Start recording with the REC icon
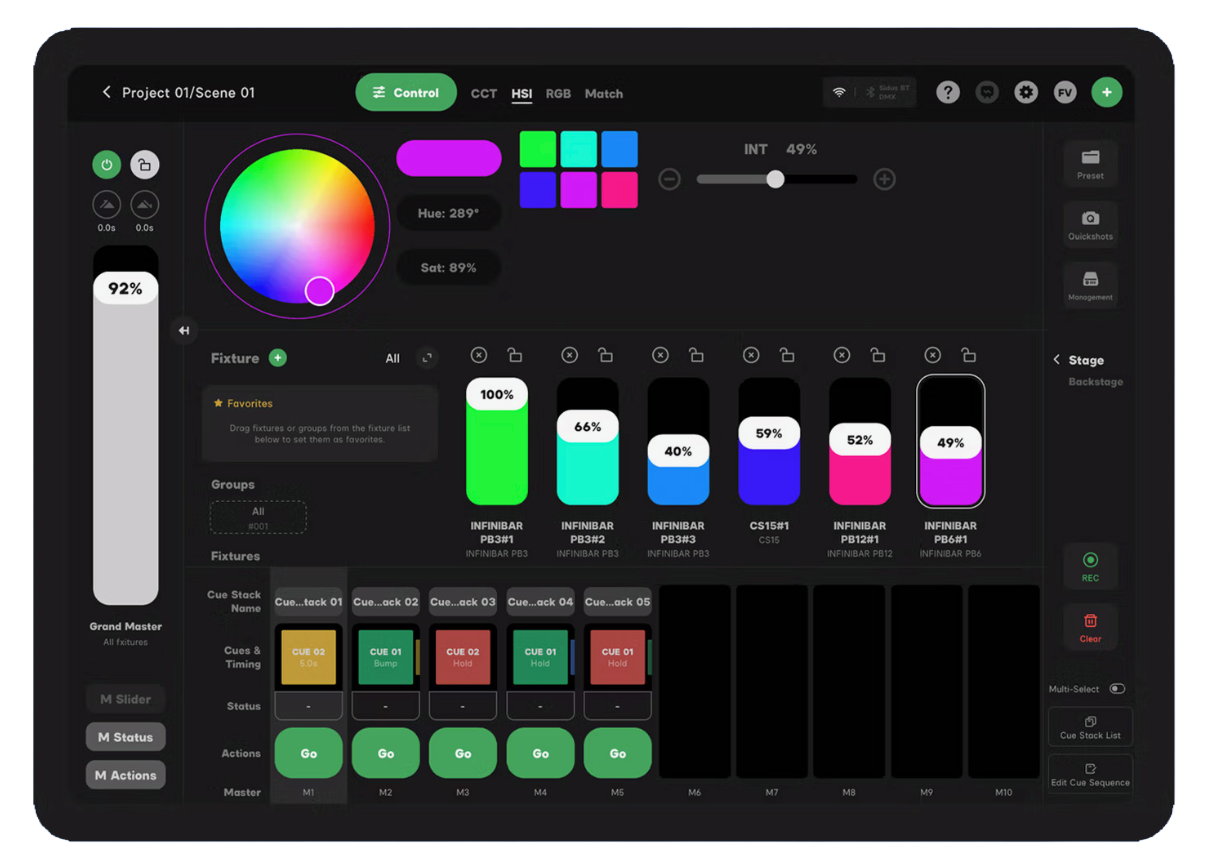 [1090, 566]
